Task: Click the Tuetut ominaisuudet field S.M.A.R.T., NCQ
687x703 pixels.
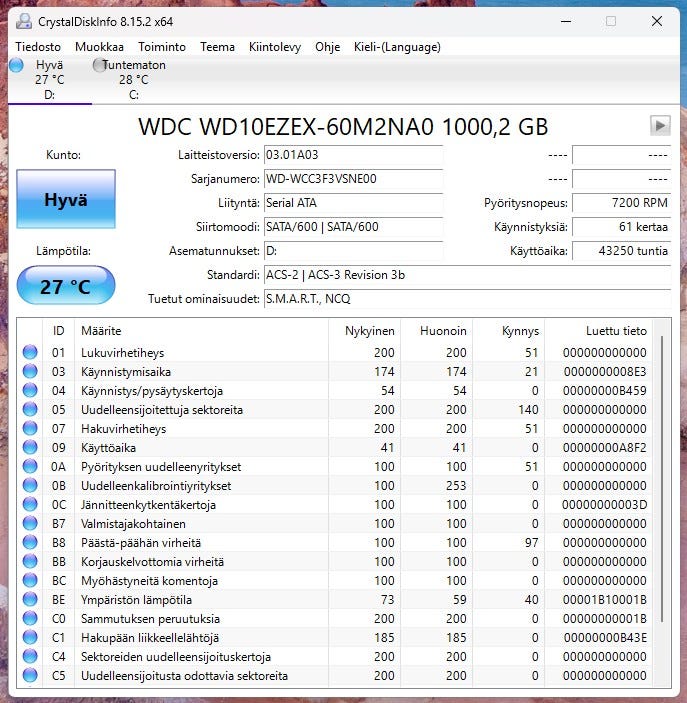Action: [x=467, y=299]
